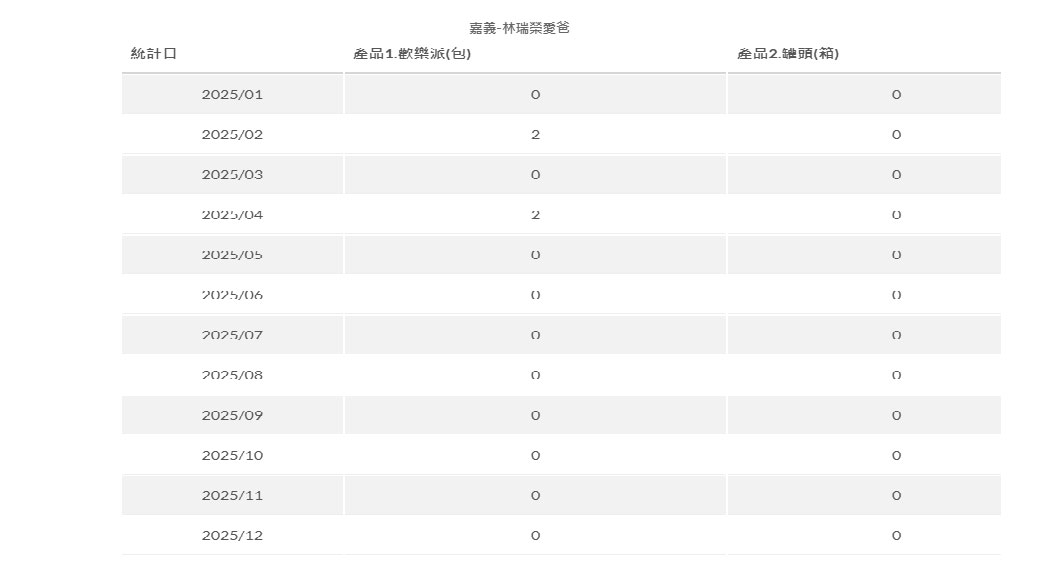Viewport: 1040px width, 571px height.
Task: Click the 2025/05 row date
Action: click(232, 255)
